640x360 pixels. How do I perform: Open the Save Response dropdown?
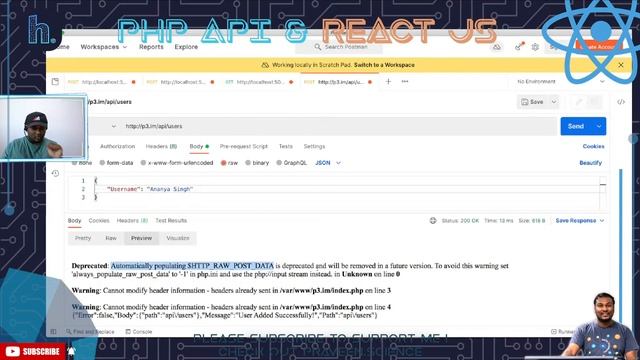580,221
